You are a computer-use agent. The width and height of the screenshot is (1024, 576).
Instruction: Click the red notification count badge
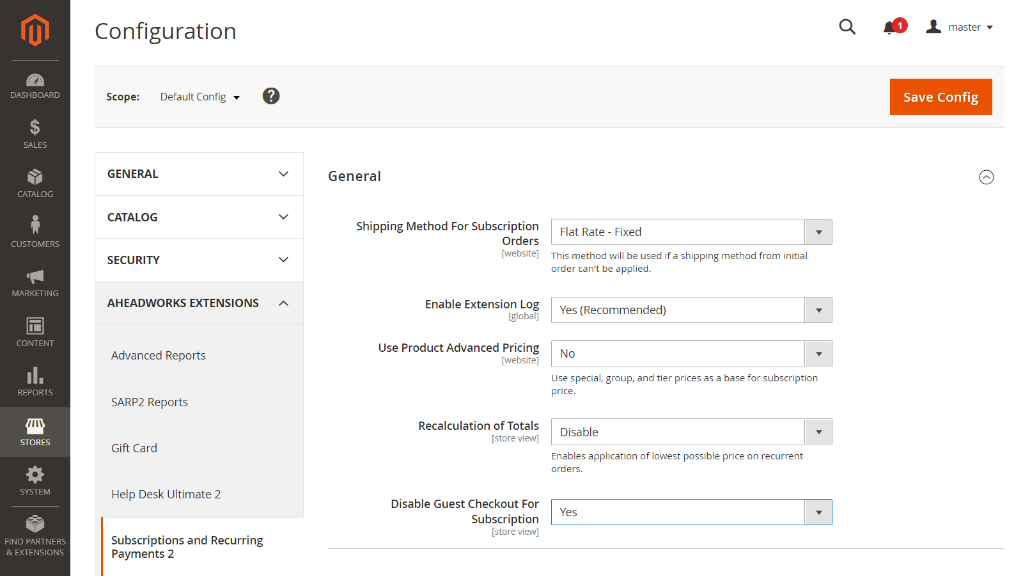pyautogui.click(x=900, y=25)
